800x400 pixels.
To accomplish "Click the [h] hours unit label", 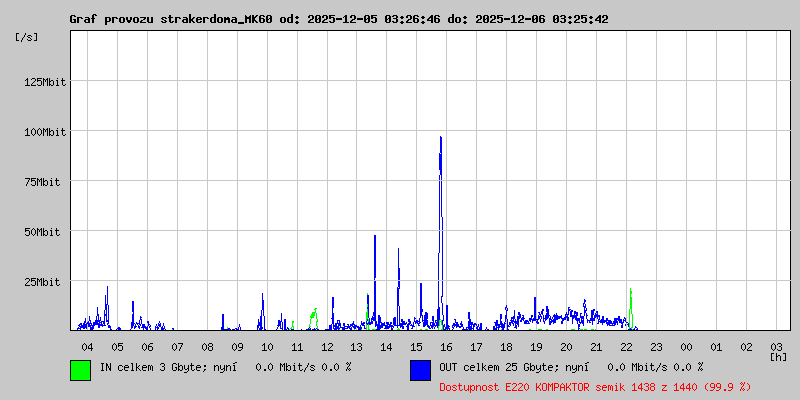I will tap(778, 356).
